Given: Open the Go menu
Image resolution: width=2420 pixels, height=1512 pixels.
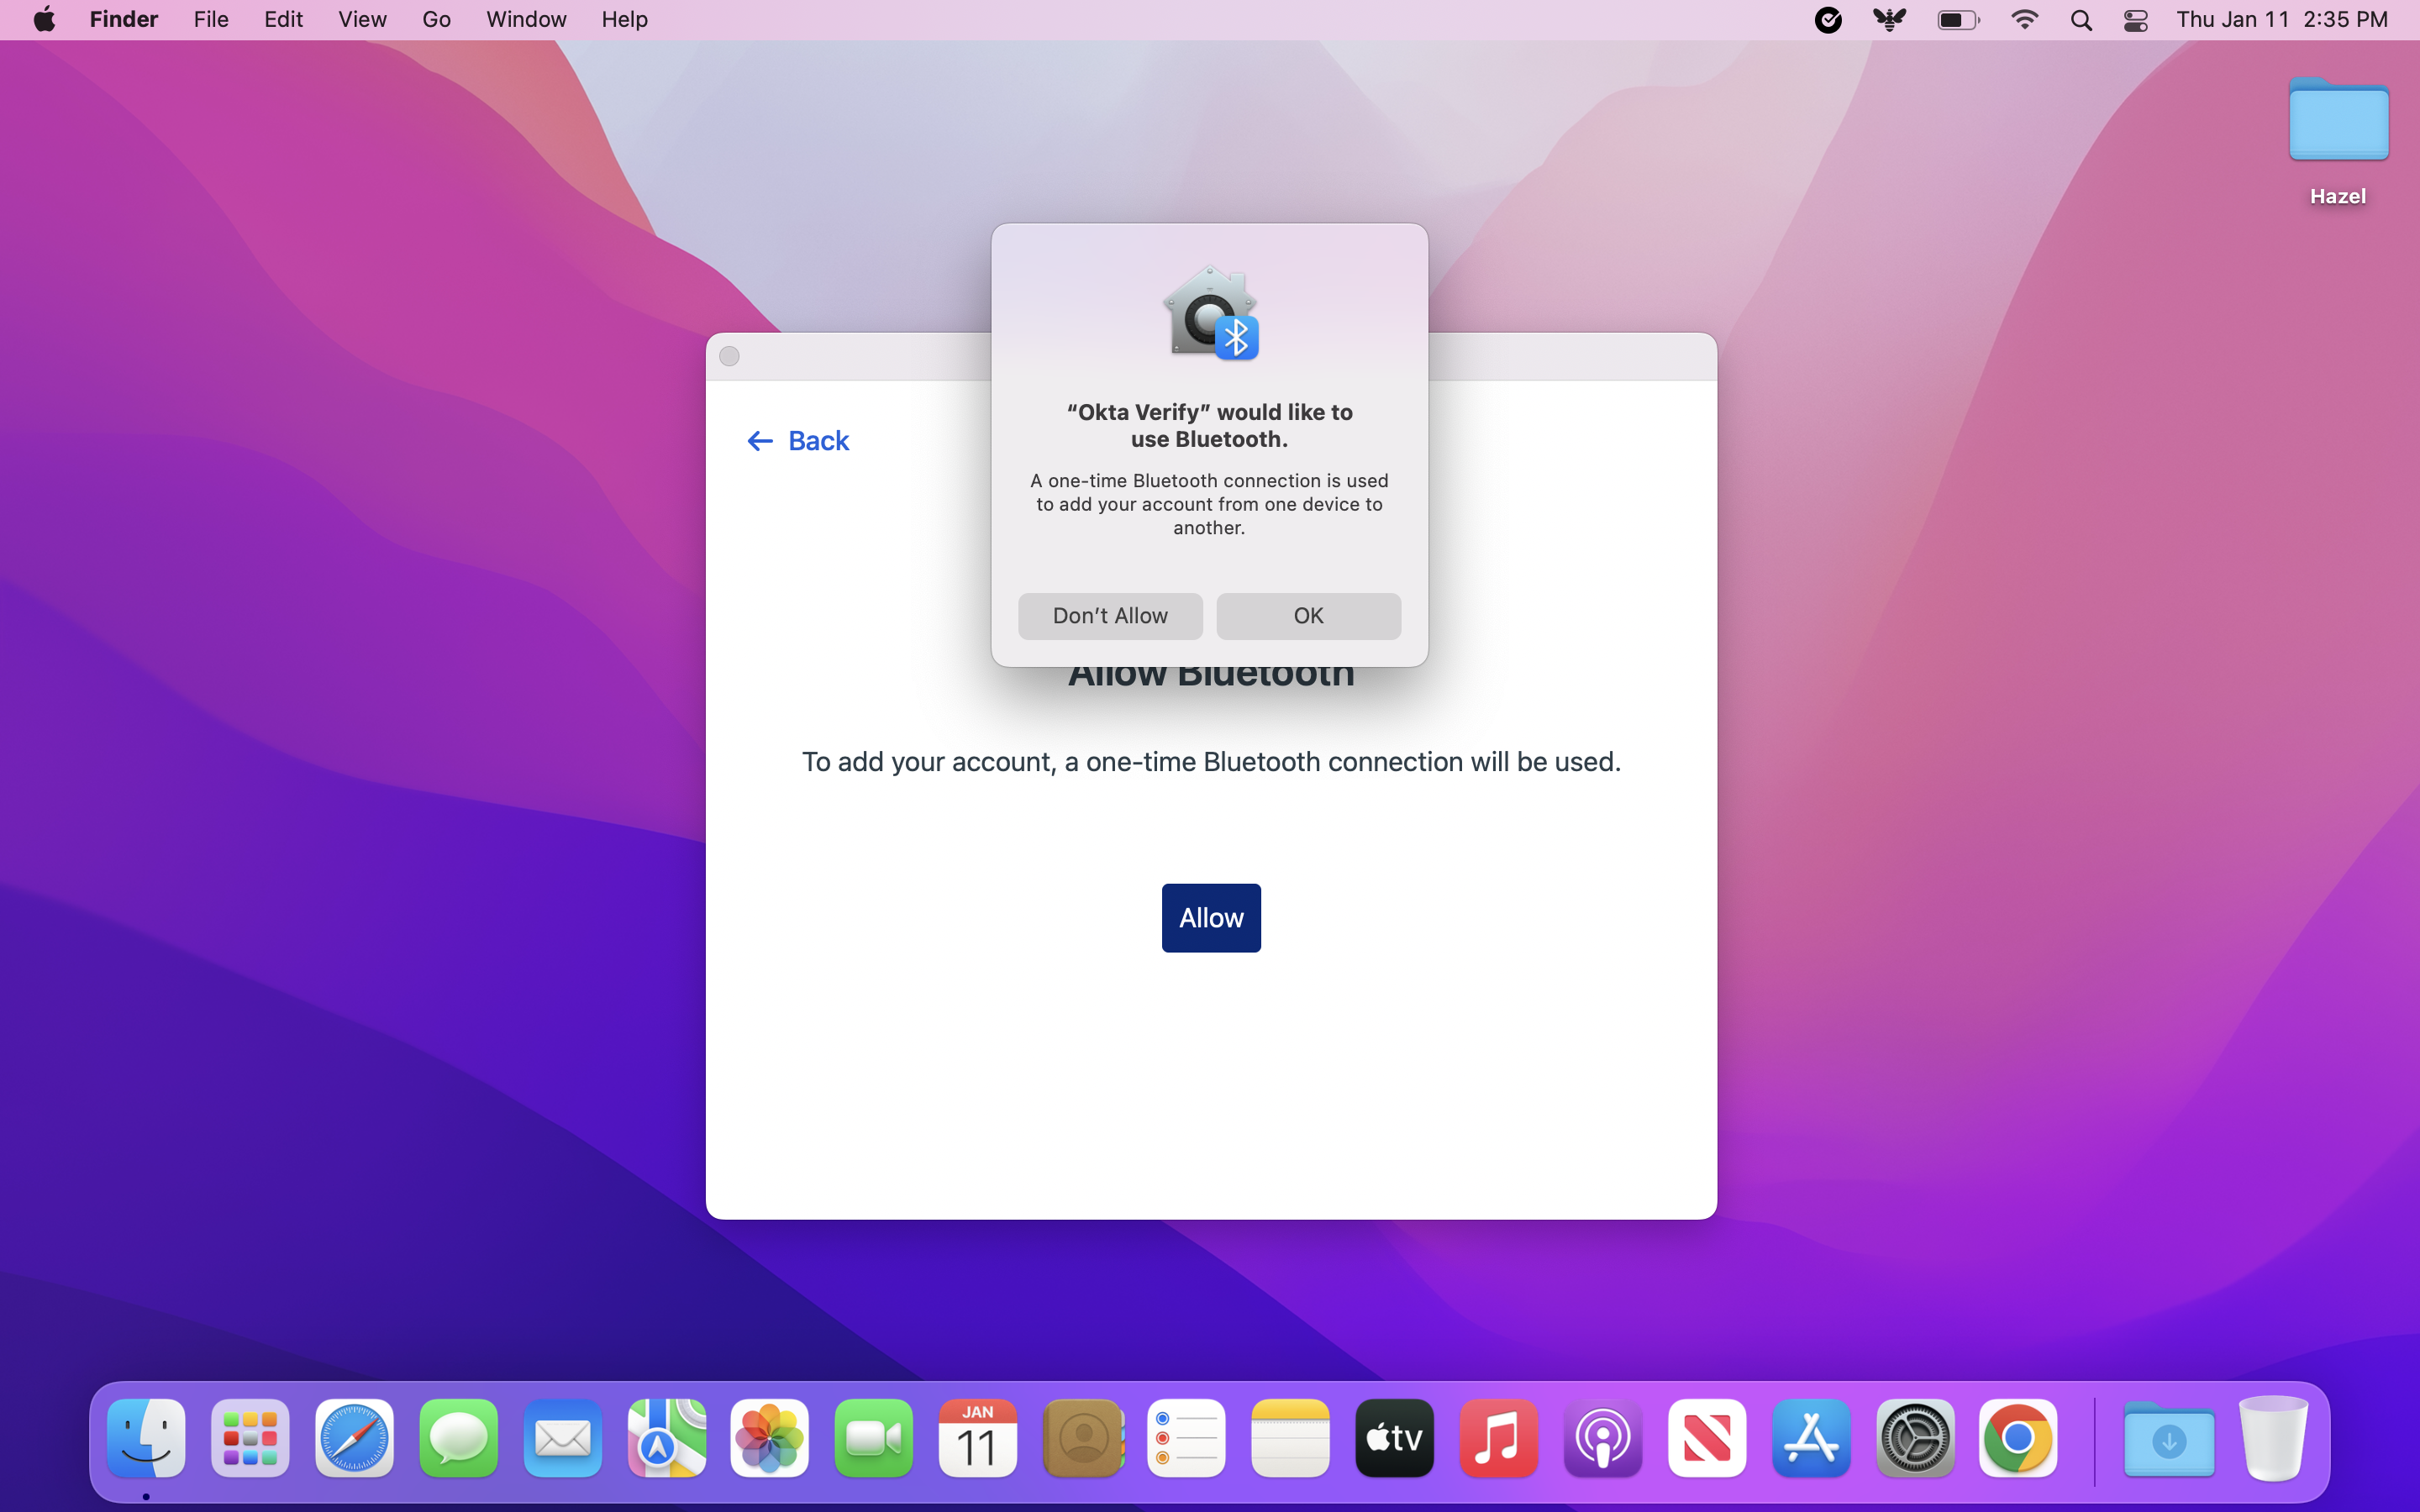Looking at the screenshot, I should click(x=436, y=20).
